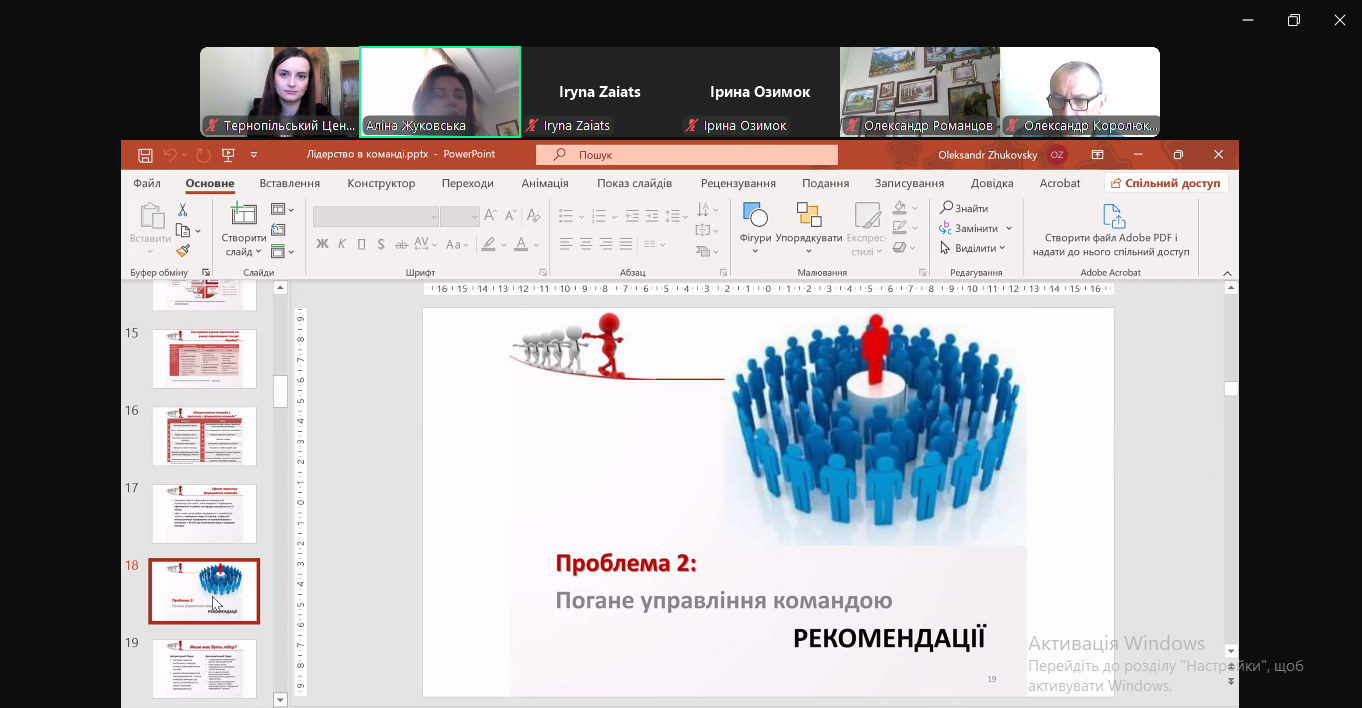Viewport: 1362px width, 708px height.
Task: Open the text direction menu
Action: [x=707, y=210]
